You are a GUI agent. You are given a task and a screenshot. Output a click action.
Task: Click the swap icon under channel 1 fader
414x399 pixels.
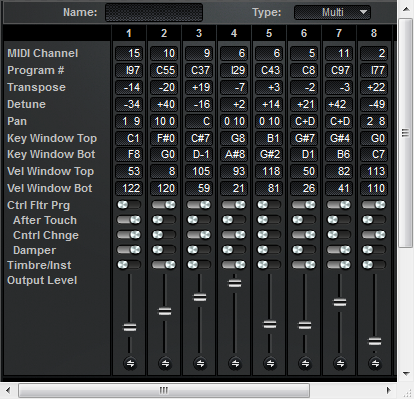click(x=130, y=363)
